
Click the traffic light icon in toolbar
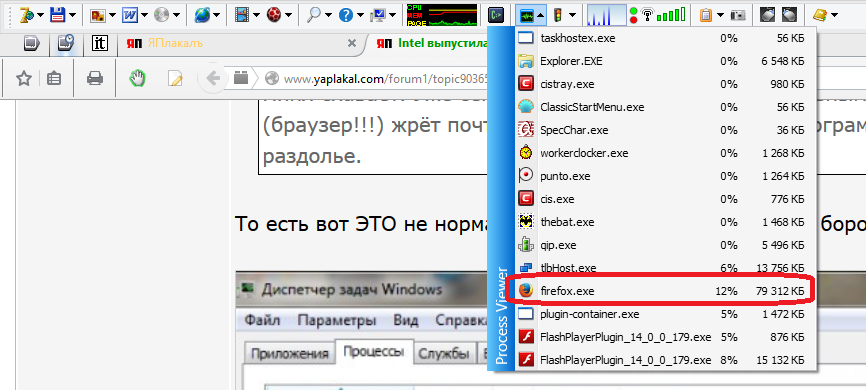557,15
